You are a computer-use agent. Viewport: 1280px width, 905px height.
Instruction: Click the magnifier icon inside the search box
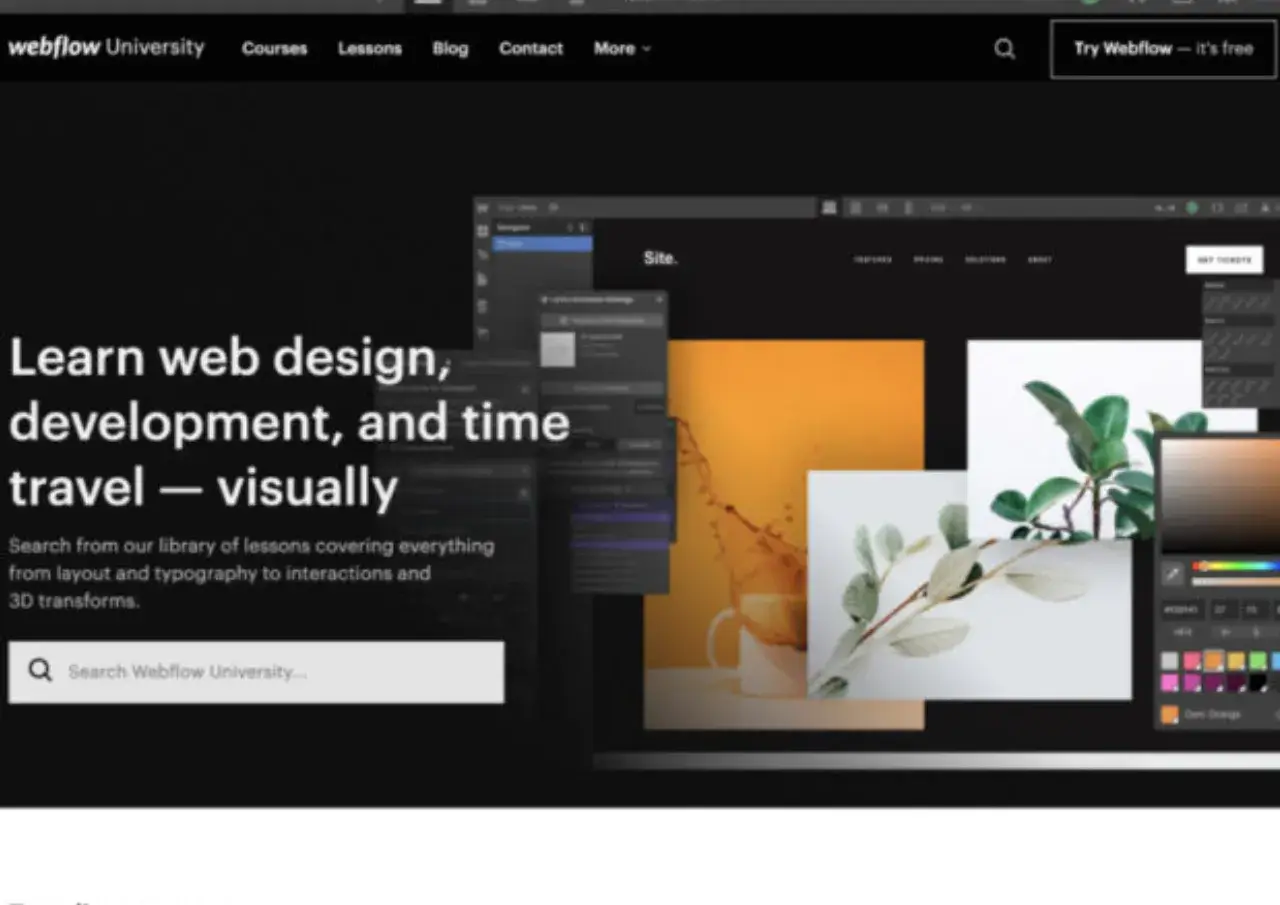[x=40, y=670]
